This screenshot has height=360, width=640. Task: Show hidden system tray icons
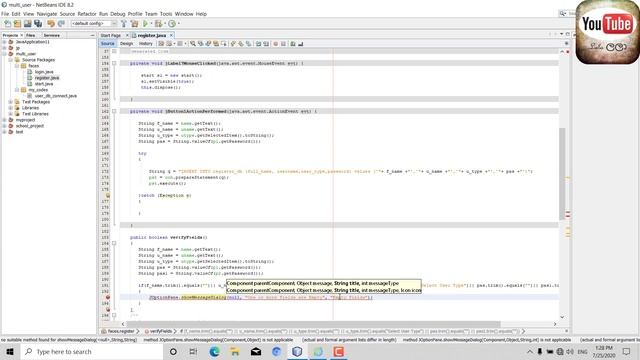point(530,351)
